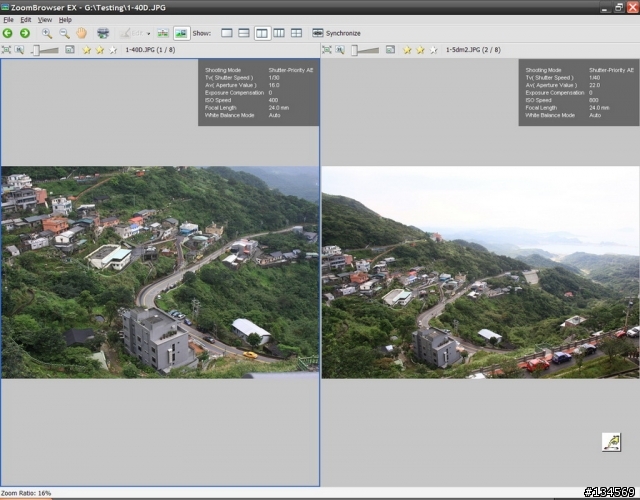
Task: Select the right 1-5dm2 coastal photo
Action: pos(480,272)
